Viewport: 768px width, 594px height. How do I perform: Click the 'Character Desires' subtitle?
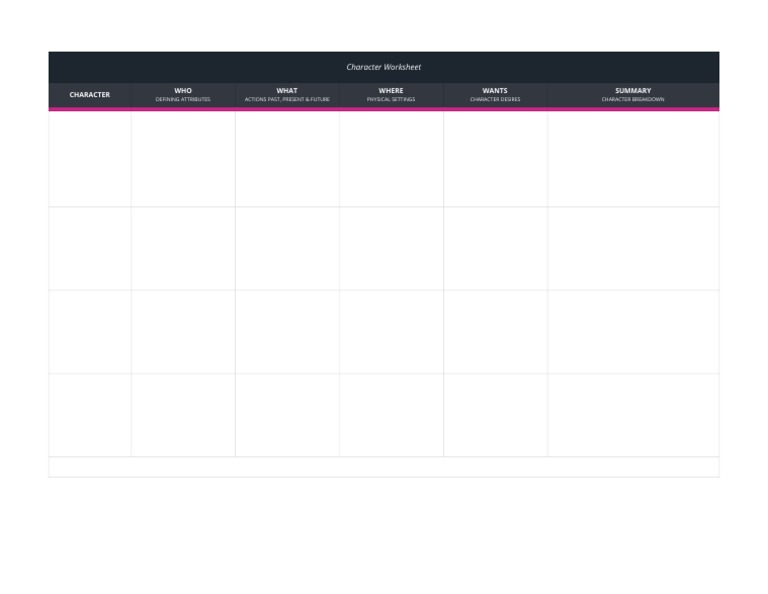[495, 99]
